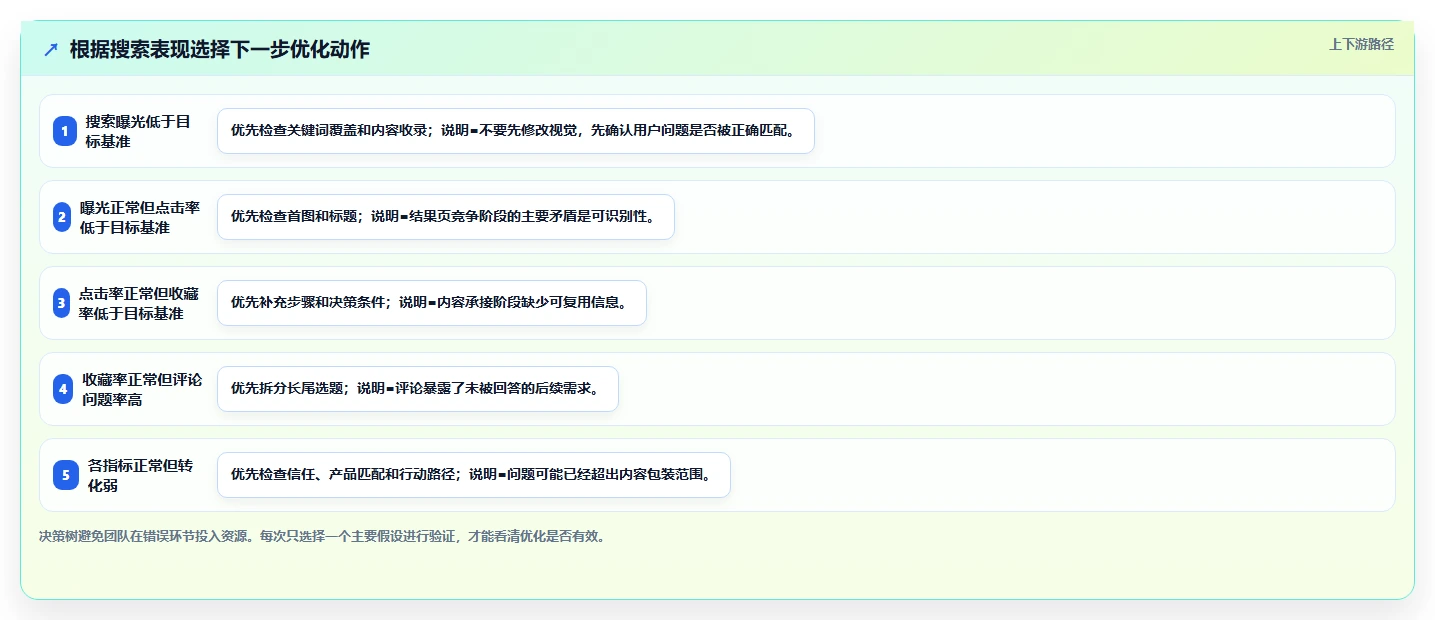Click step number badge 5

[66, 475]
